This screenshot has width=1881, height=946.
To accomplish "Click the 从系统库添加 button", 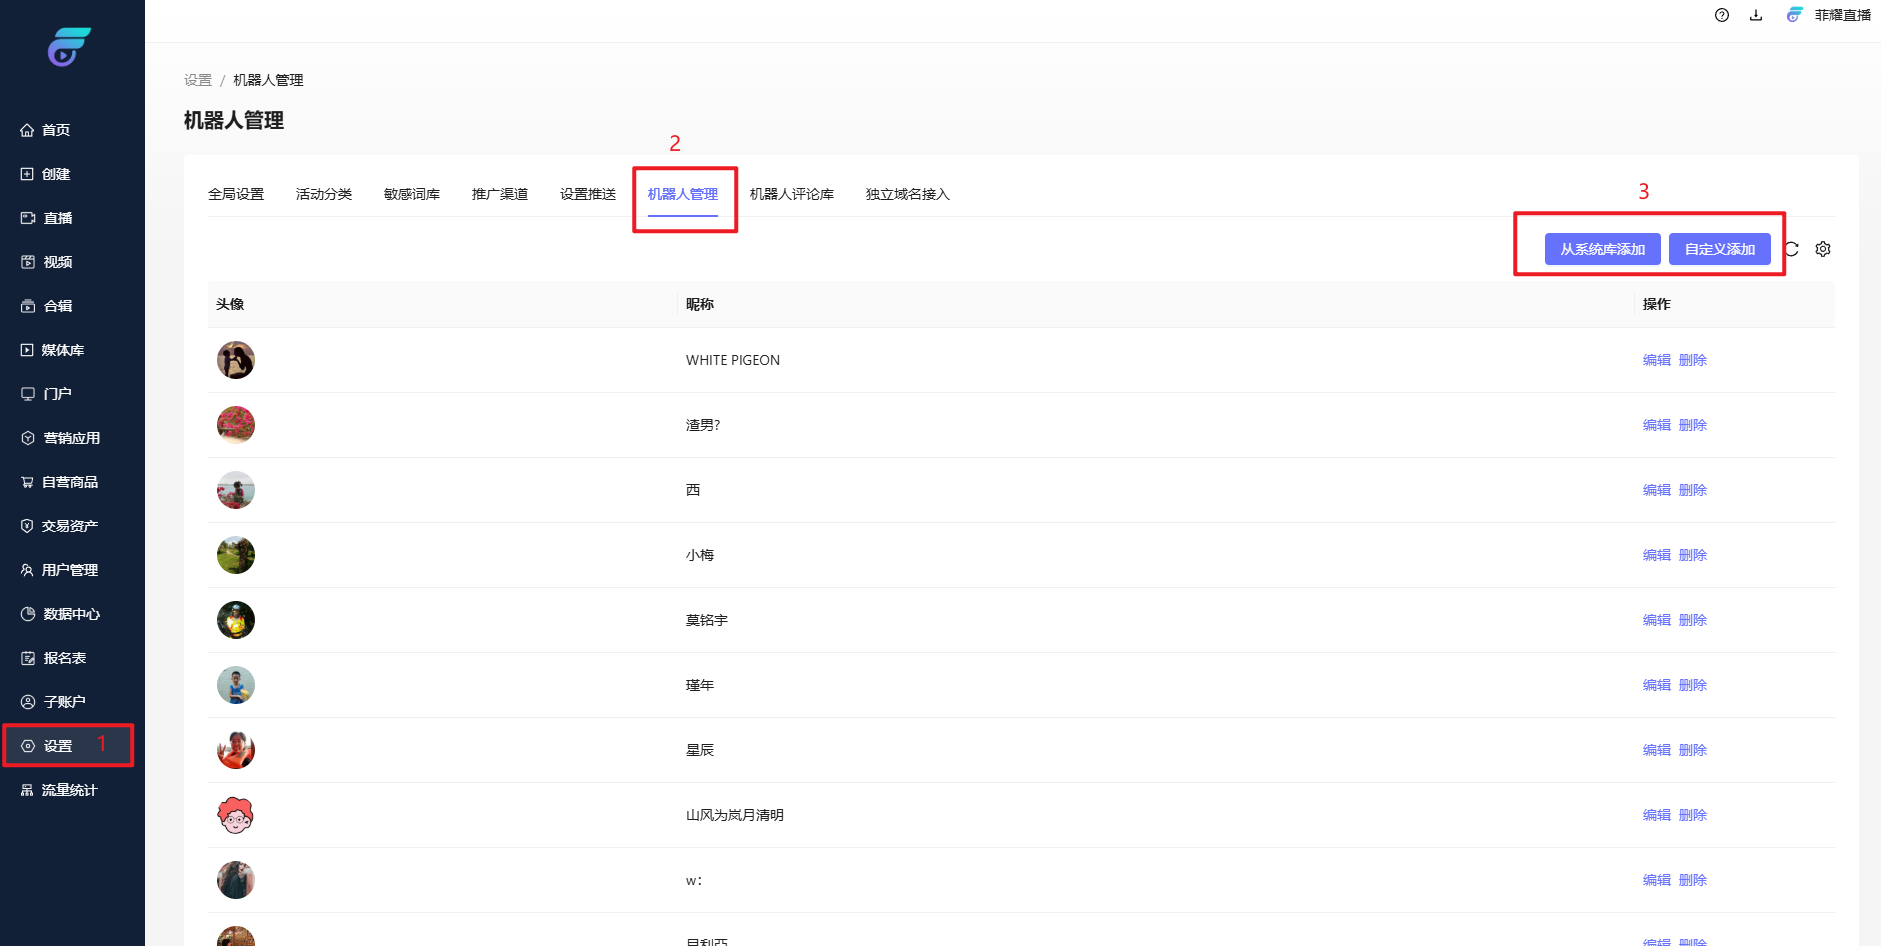I will point(1602,249).
